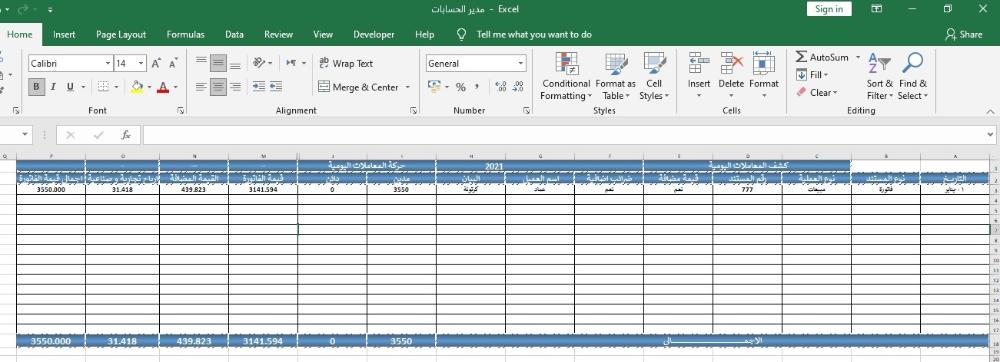Viewport: 1000px width, 362px height.
Task: Open Font dialog launcher
Action: point(181,111)
